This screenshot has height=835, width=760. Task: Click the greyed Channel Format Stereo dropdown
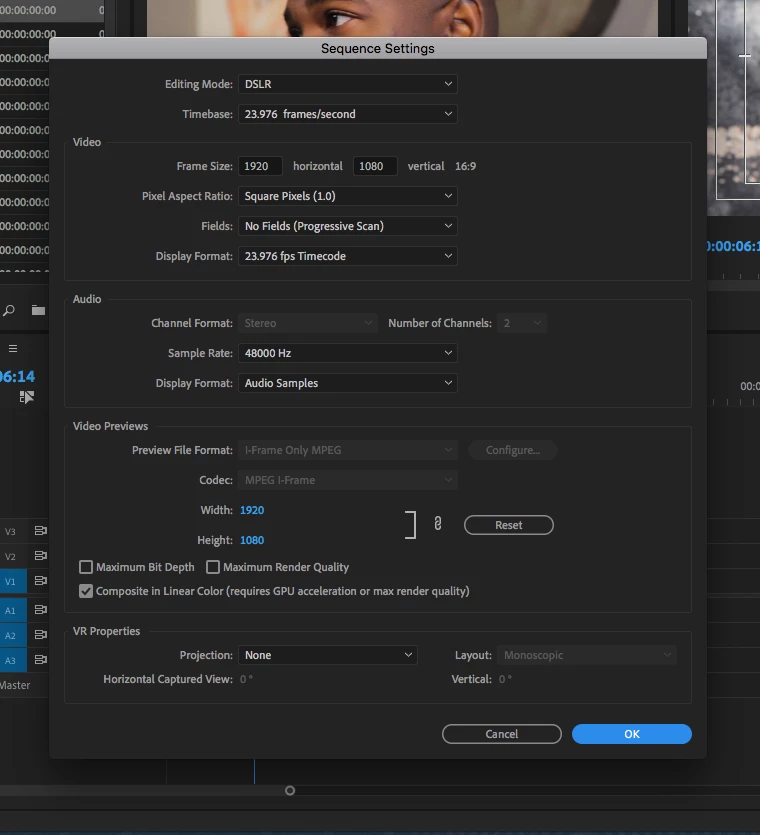308,323
